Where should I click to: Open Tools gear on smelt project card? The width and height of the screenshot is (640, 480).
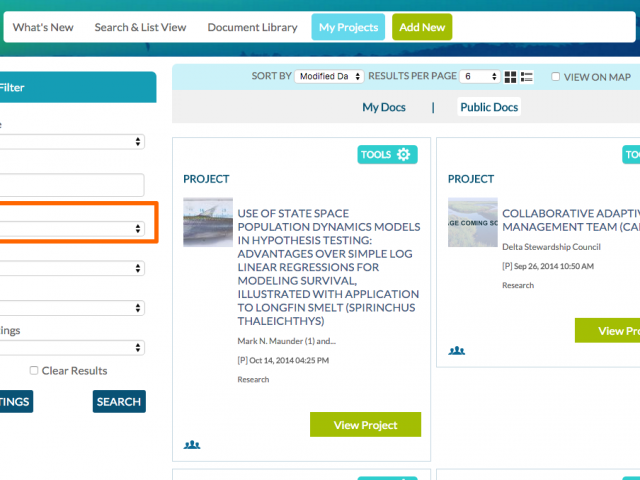coord(387,154)
